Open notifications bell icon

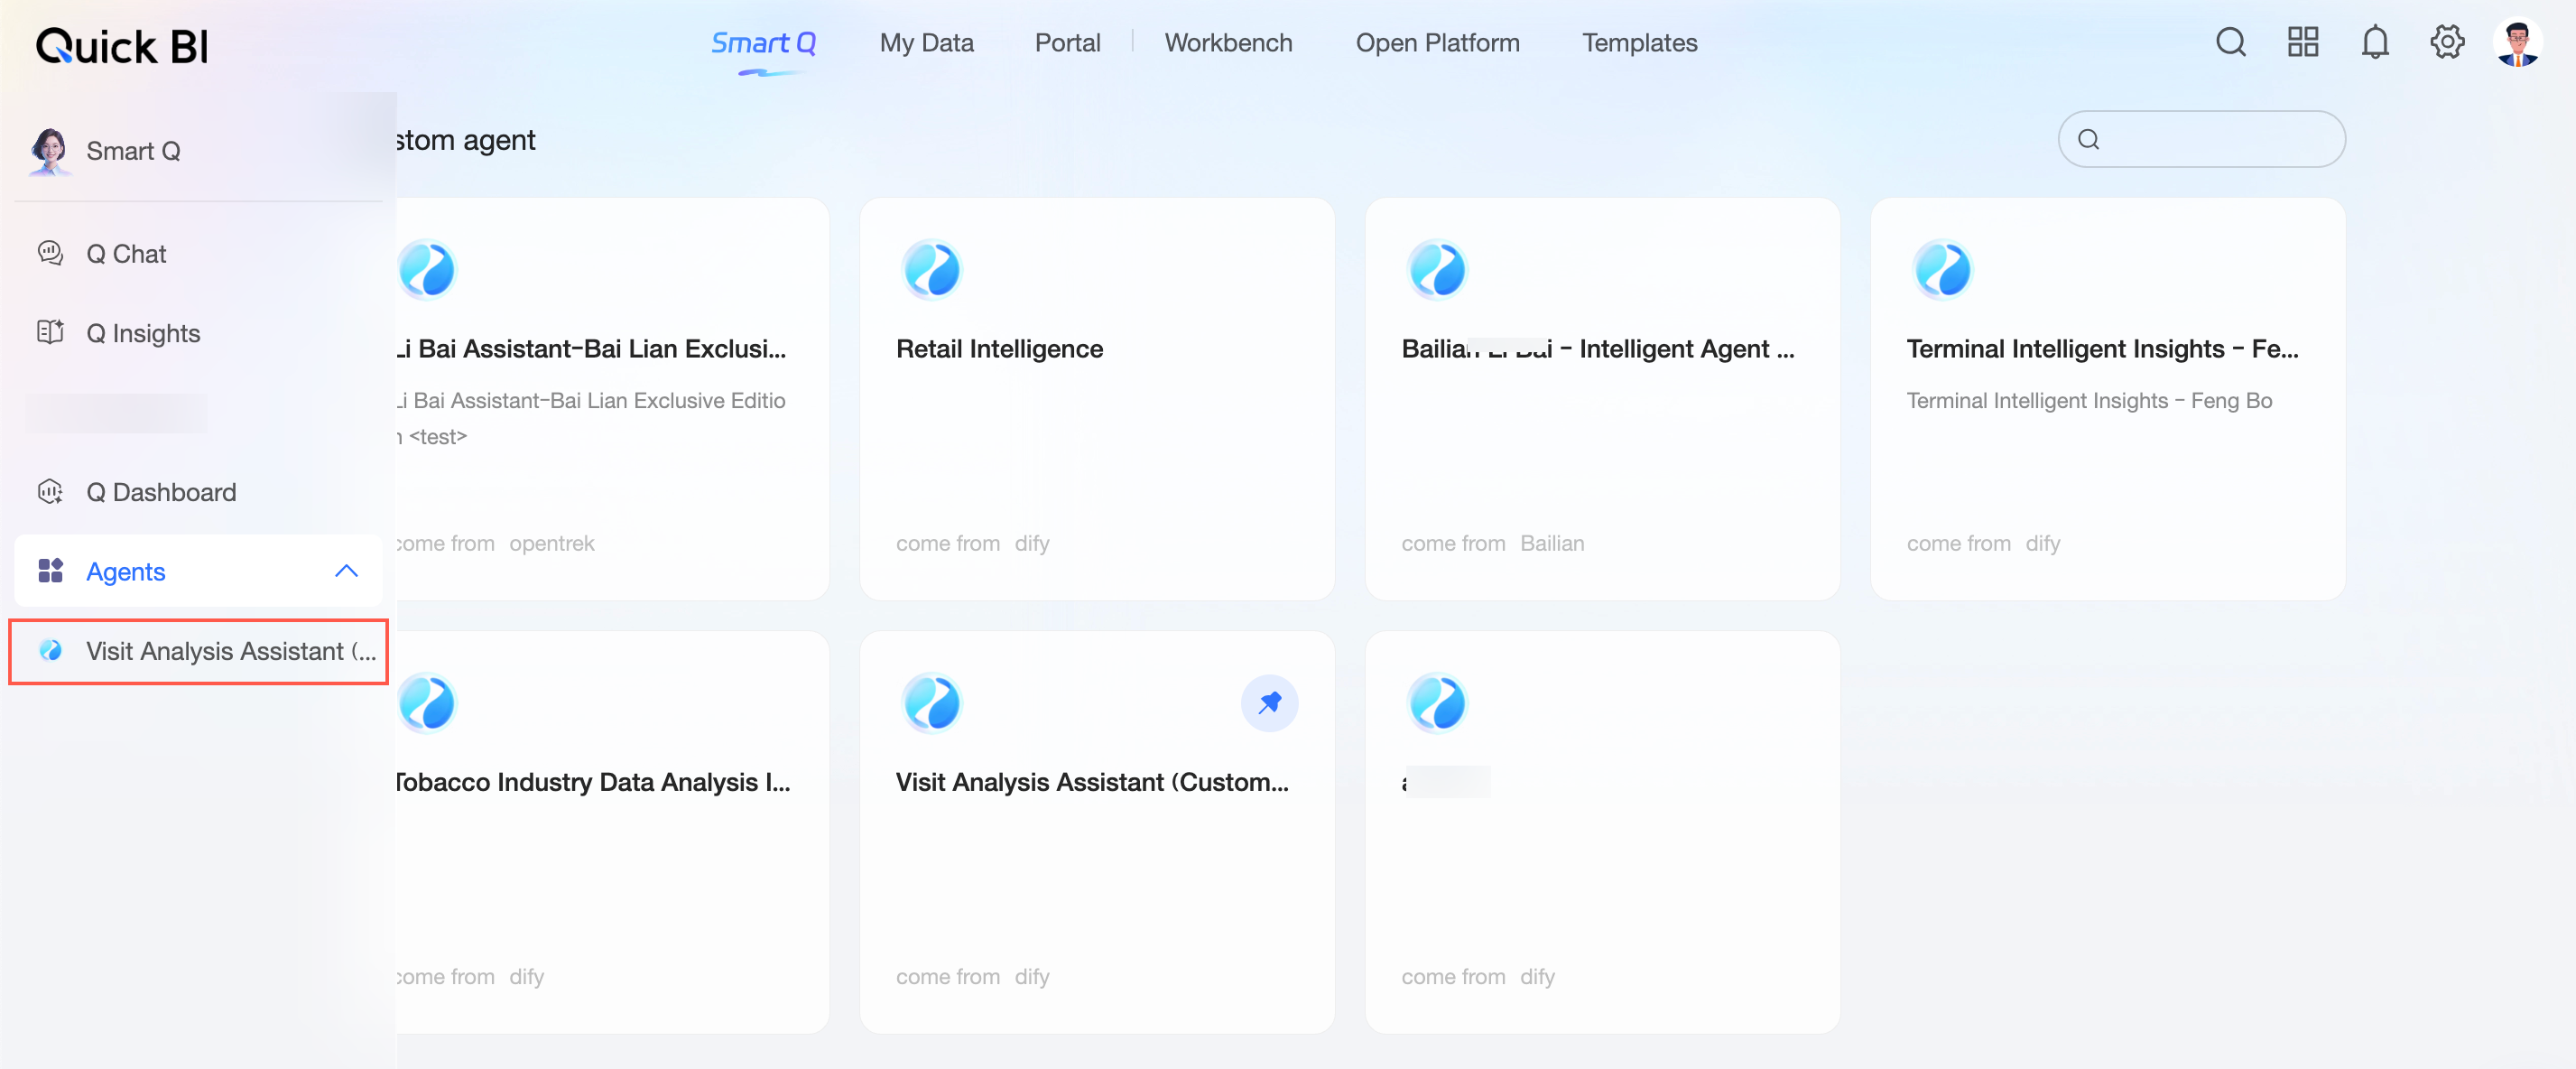(x=2374, y=43)
